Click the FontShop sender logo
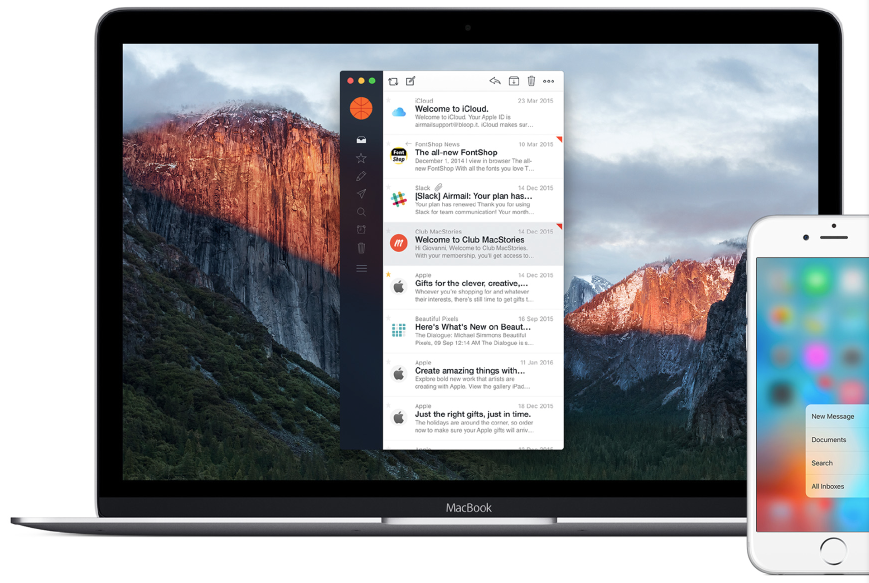 pos(398,156)
